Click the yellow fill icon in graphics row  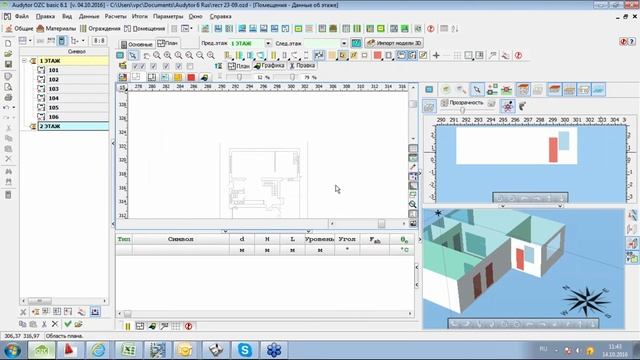178,77
